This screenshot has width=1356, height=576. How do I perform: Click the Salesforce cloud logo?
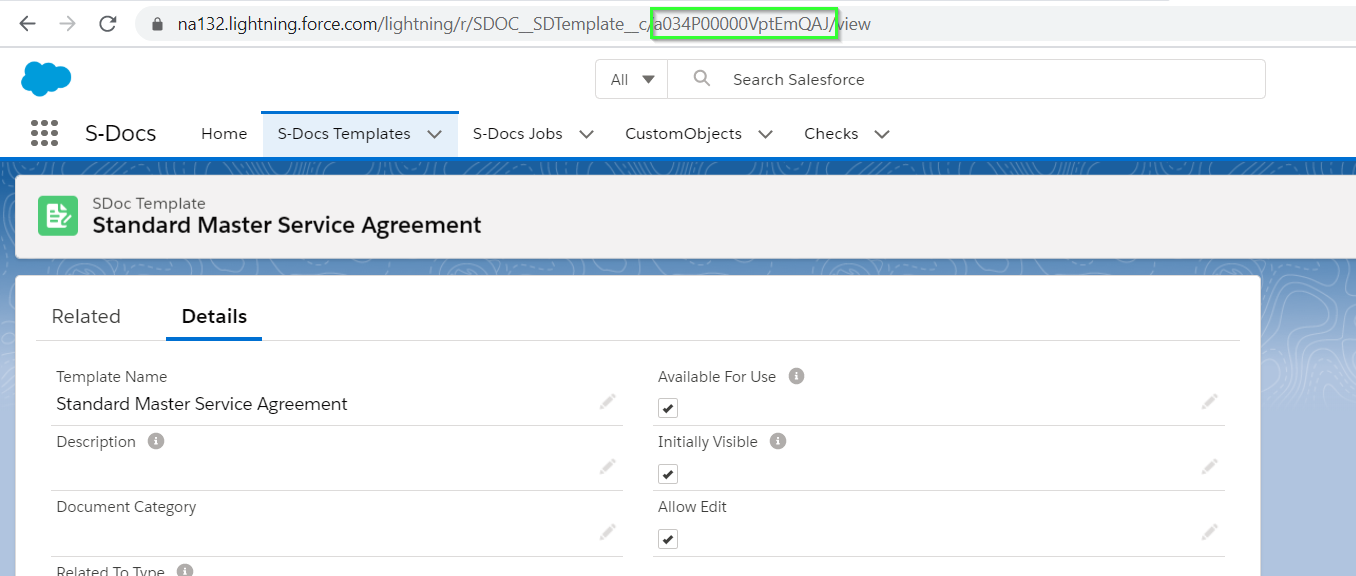click(x=46, y=78)
